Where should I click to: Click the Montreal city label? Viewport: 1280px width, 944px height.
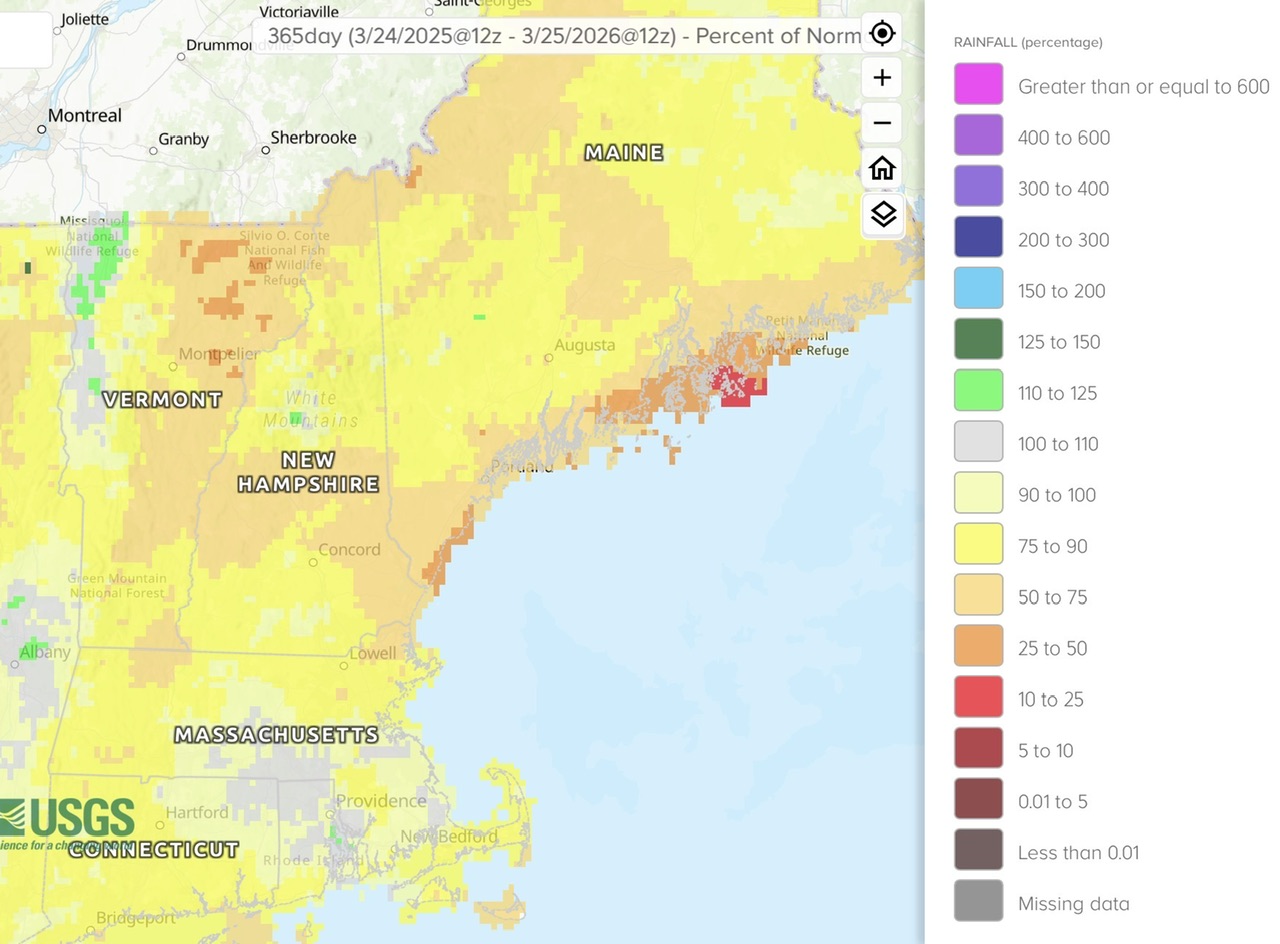[84, 116]
